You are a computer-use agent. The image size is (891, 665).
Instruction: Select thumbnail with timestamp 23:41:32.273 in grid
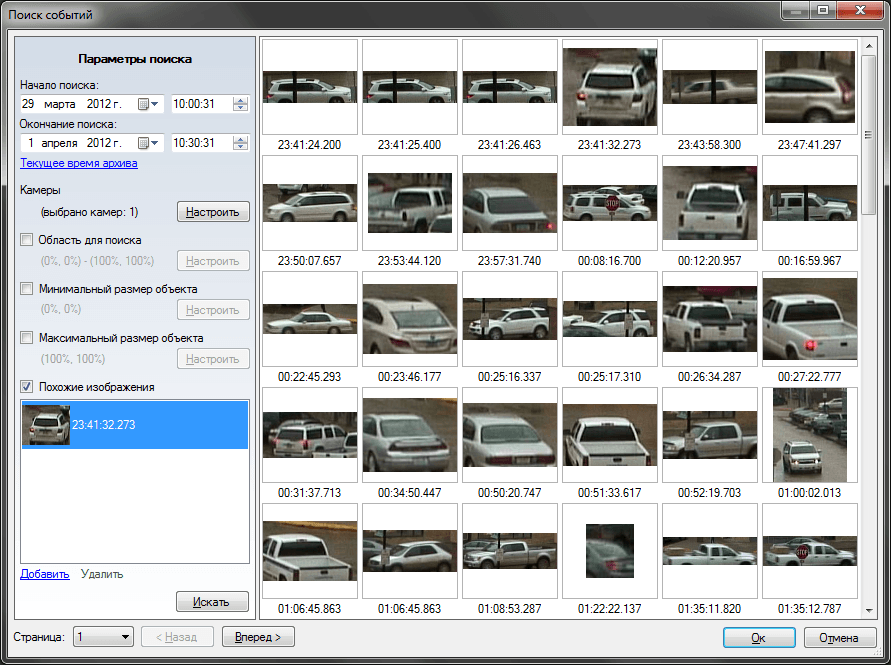click(610, 88)
